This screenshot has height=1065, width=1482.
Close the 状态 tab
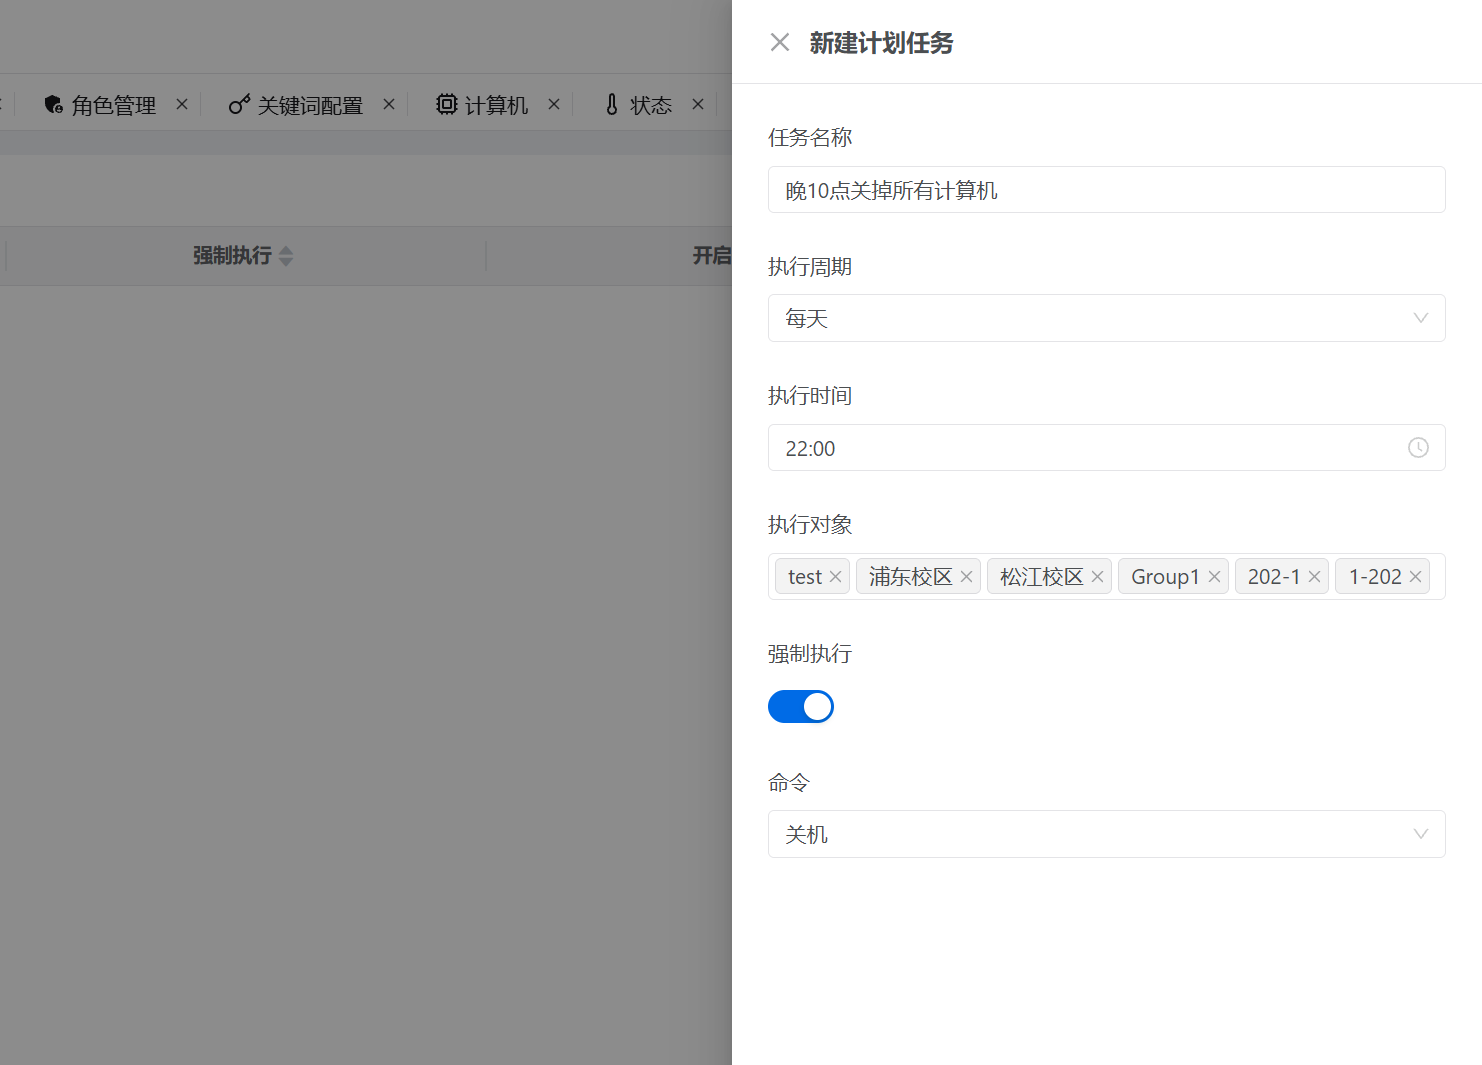coord(697,104)
